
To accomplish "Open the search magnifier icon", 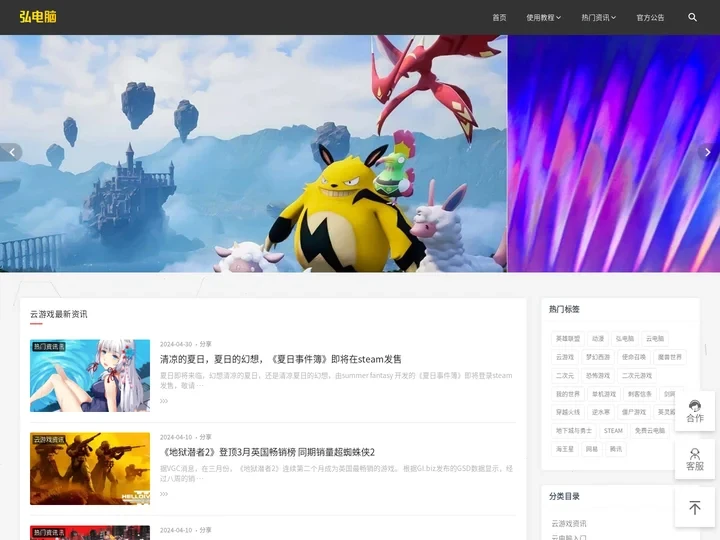I will (x=692, y=17).
